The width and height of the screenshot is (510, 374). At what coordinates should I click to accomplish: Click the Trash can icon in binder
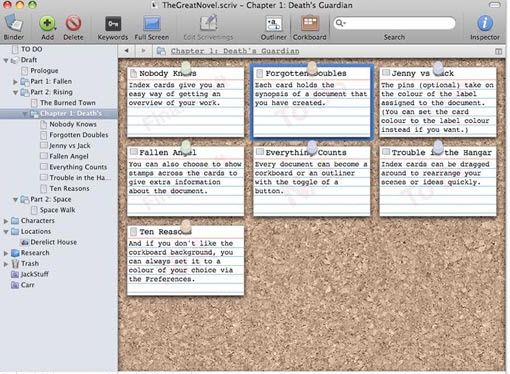(x=15, y=264)
